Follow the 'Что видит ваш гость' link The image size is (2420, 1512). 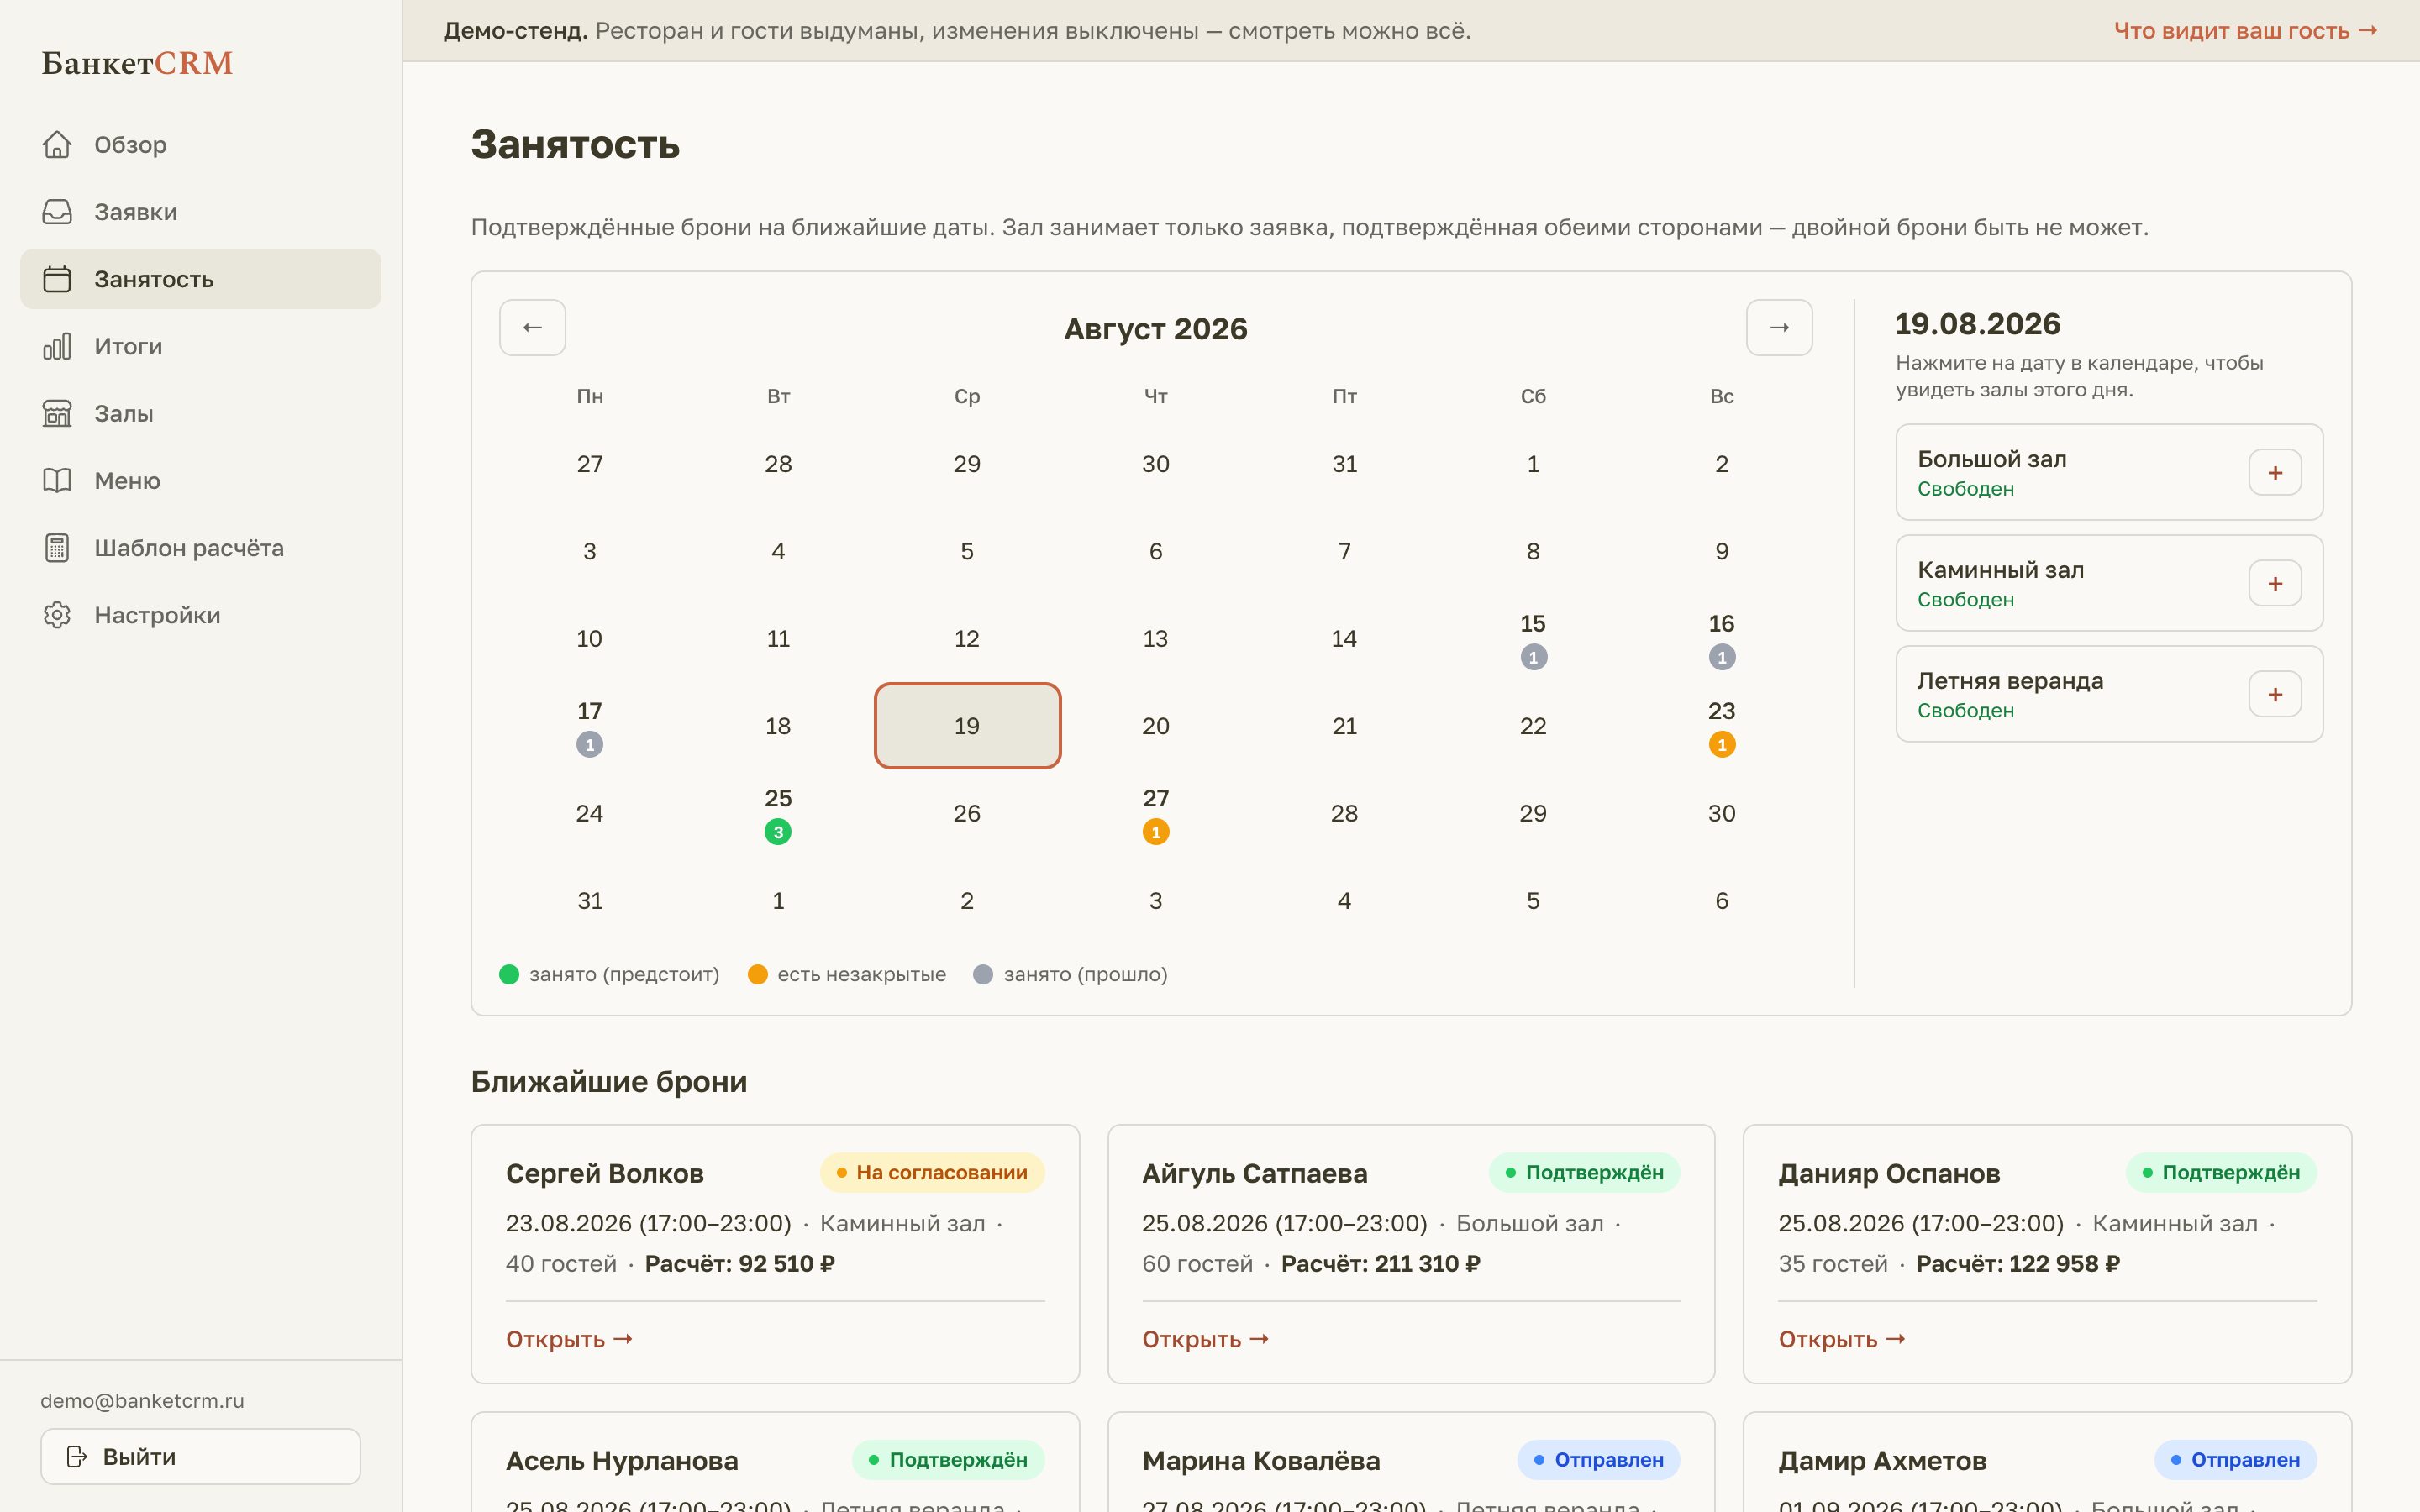[2245, 31]
